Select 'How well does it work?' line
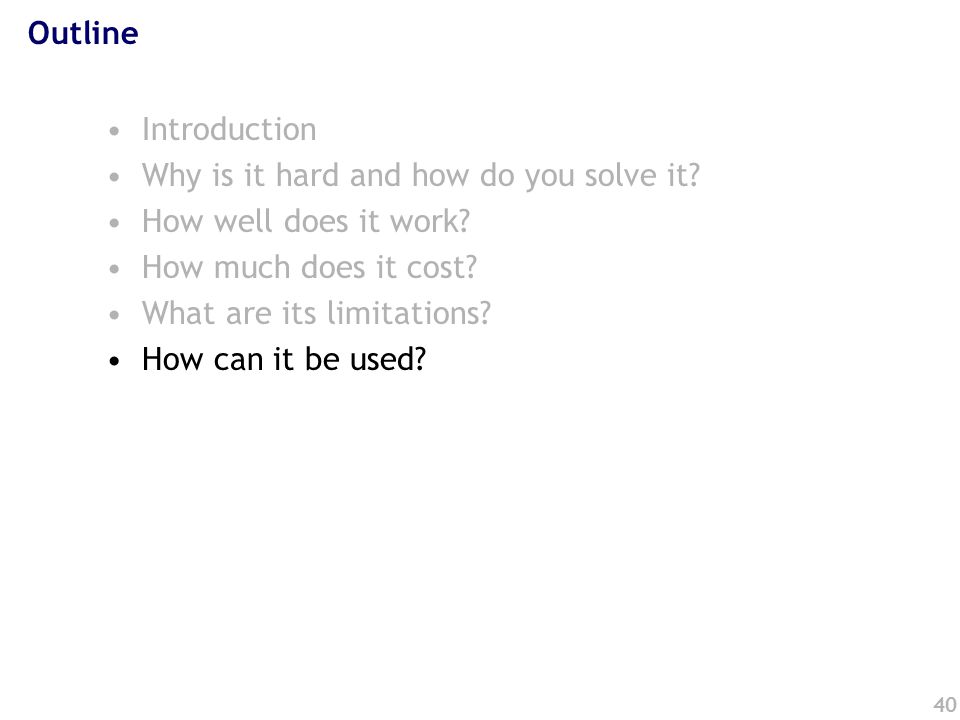This screenshot has width=960, height=720. (306, 221)
